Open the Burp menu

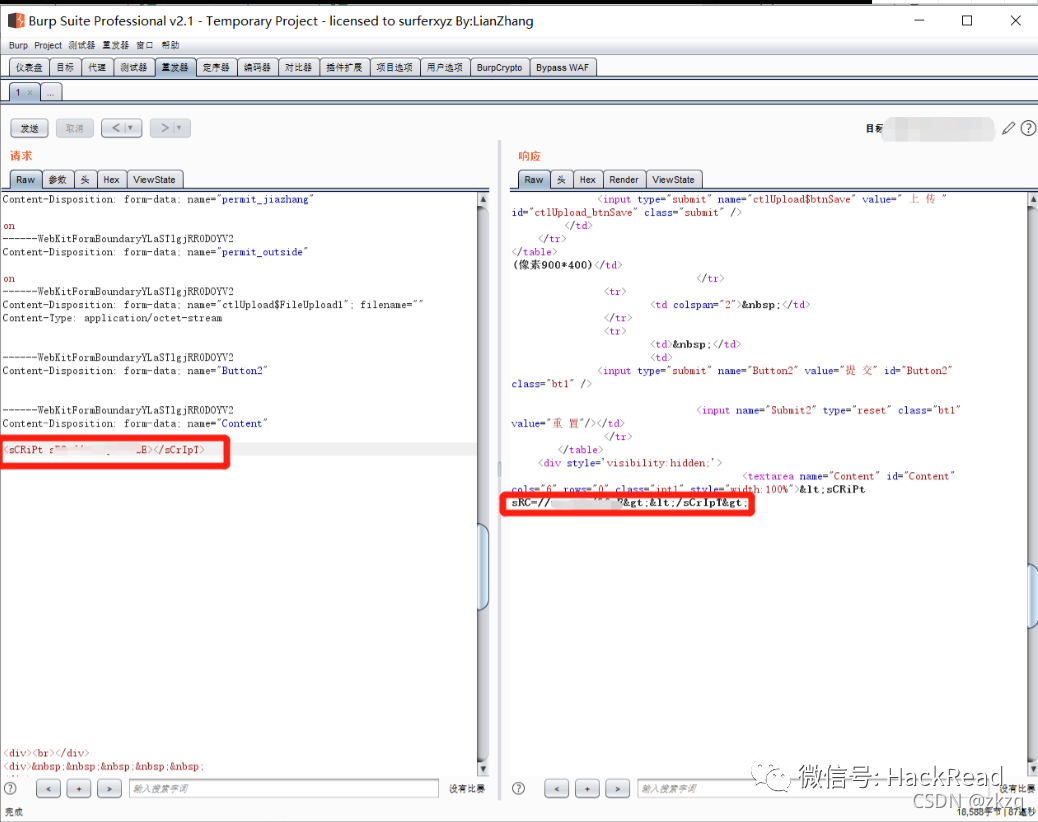(19, 45)
